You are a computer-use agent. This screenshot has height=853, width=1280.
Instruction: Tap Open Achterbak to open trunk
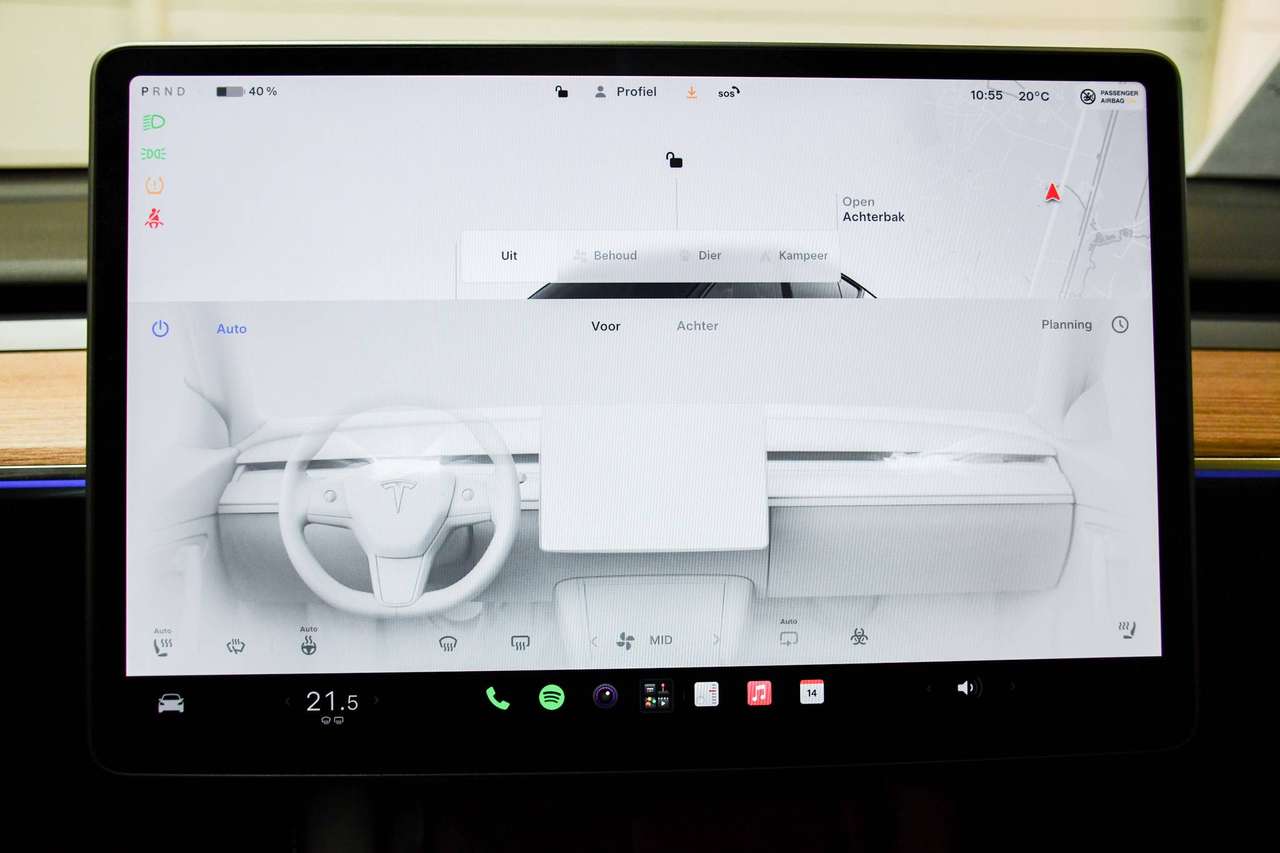[873, 209]
